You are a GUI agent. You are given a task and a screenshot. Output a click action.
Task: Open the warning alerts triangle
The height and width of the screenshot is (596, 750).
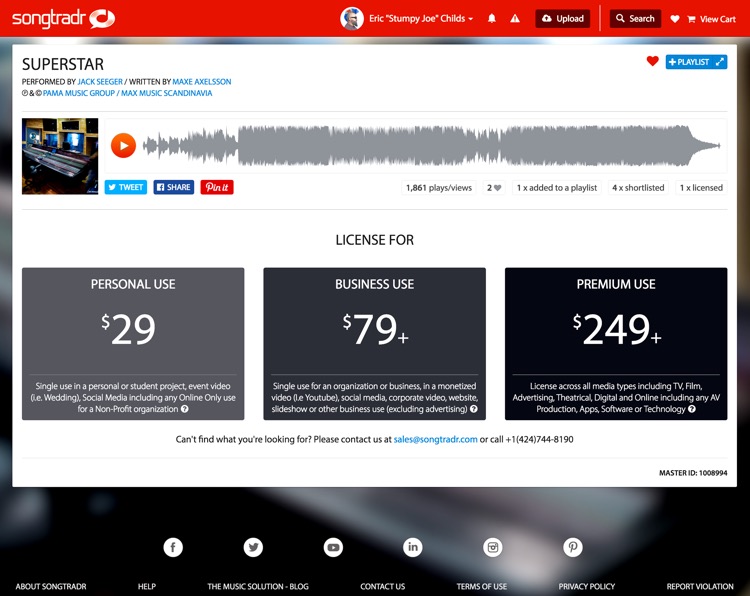tap(515, 19)
